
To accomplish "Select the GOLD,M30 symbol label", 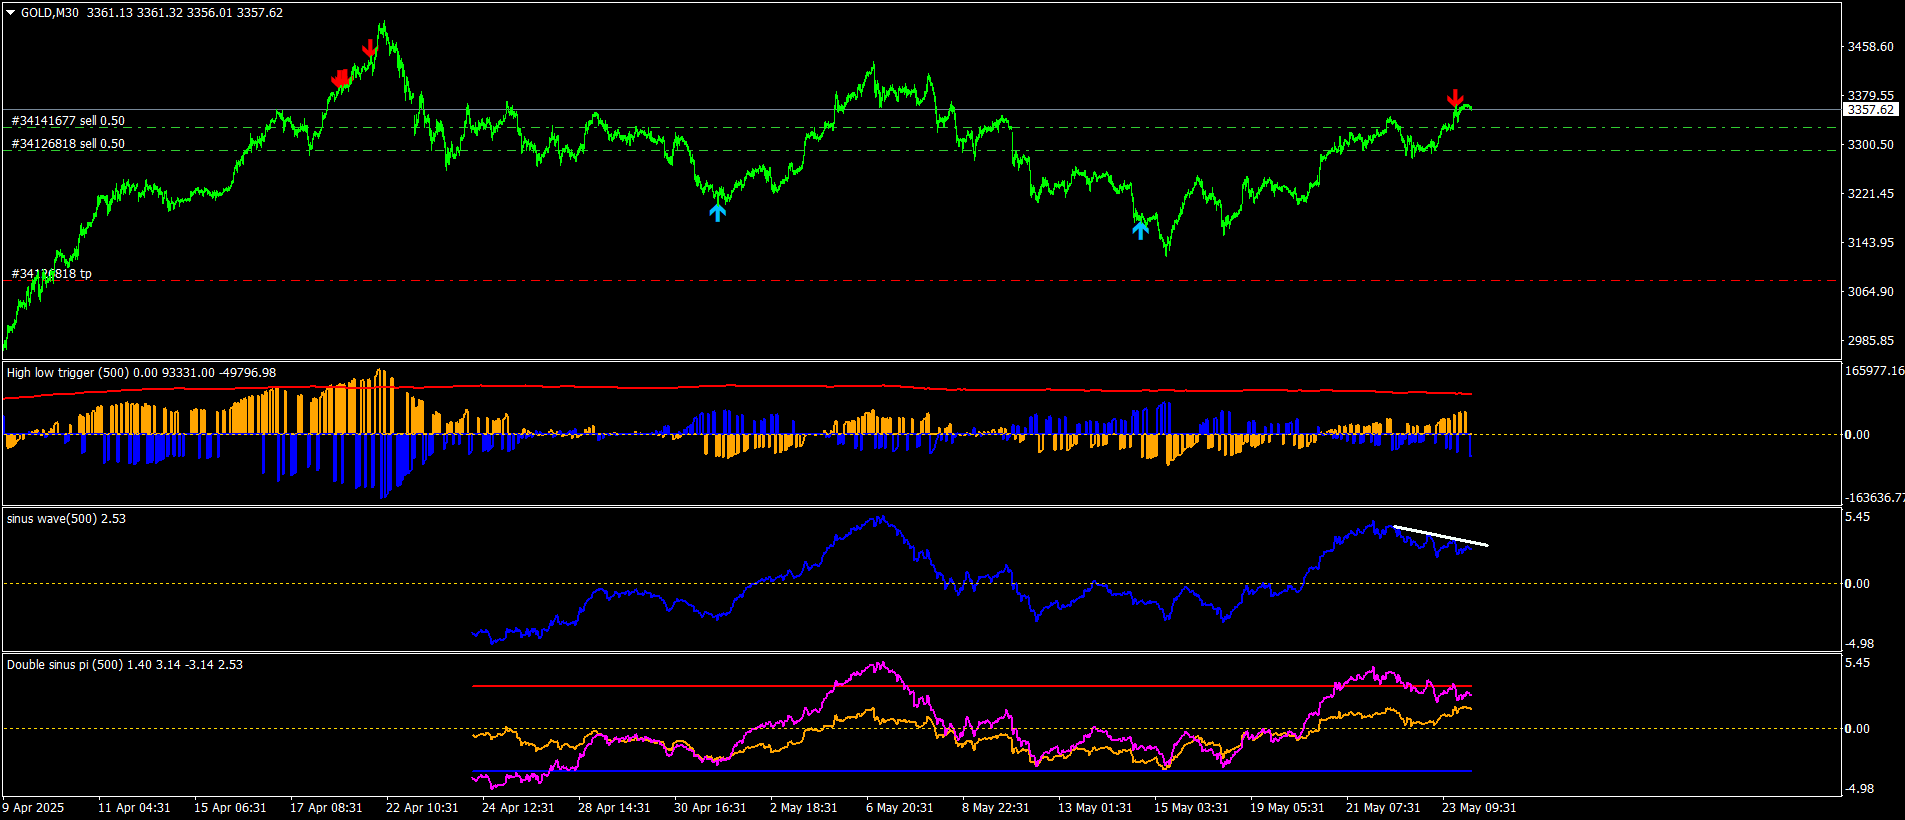I will point(50,13).
